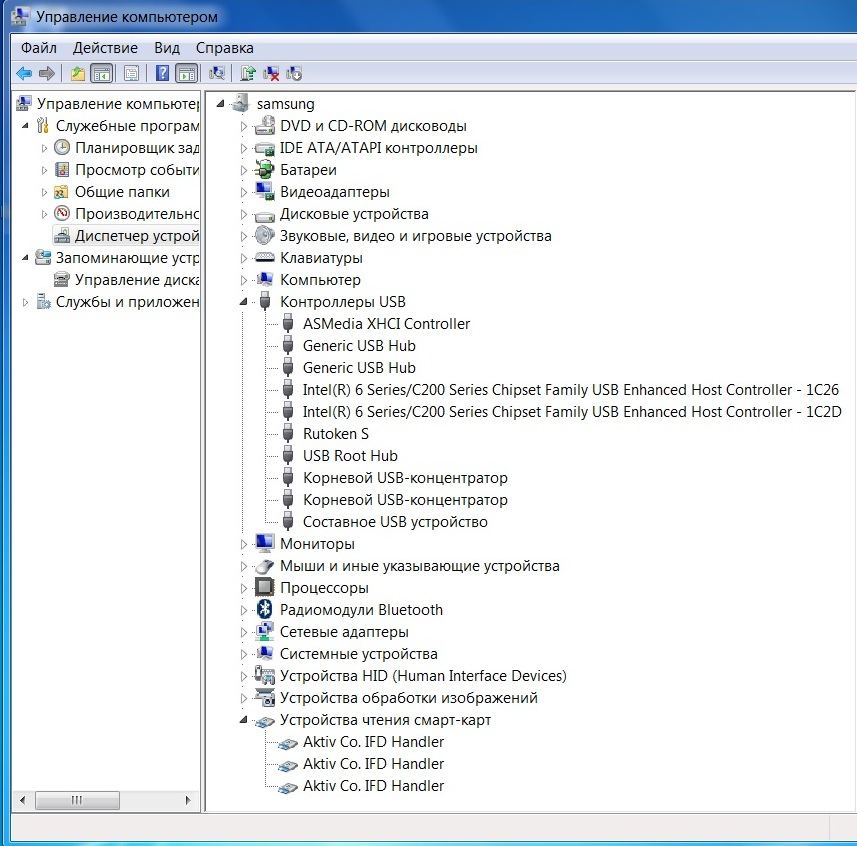Image resolution: width=857 pixels, height=846 pixels.
Task: Click the Up one level folder icon
Action: [78, 73]
